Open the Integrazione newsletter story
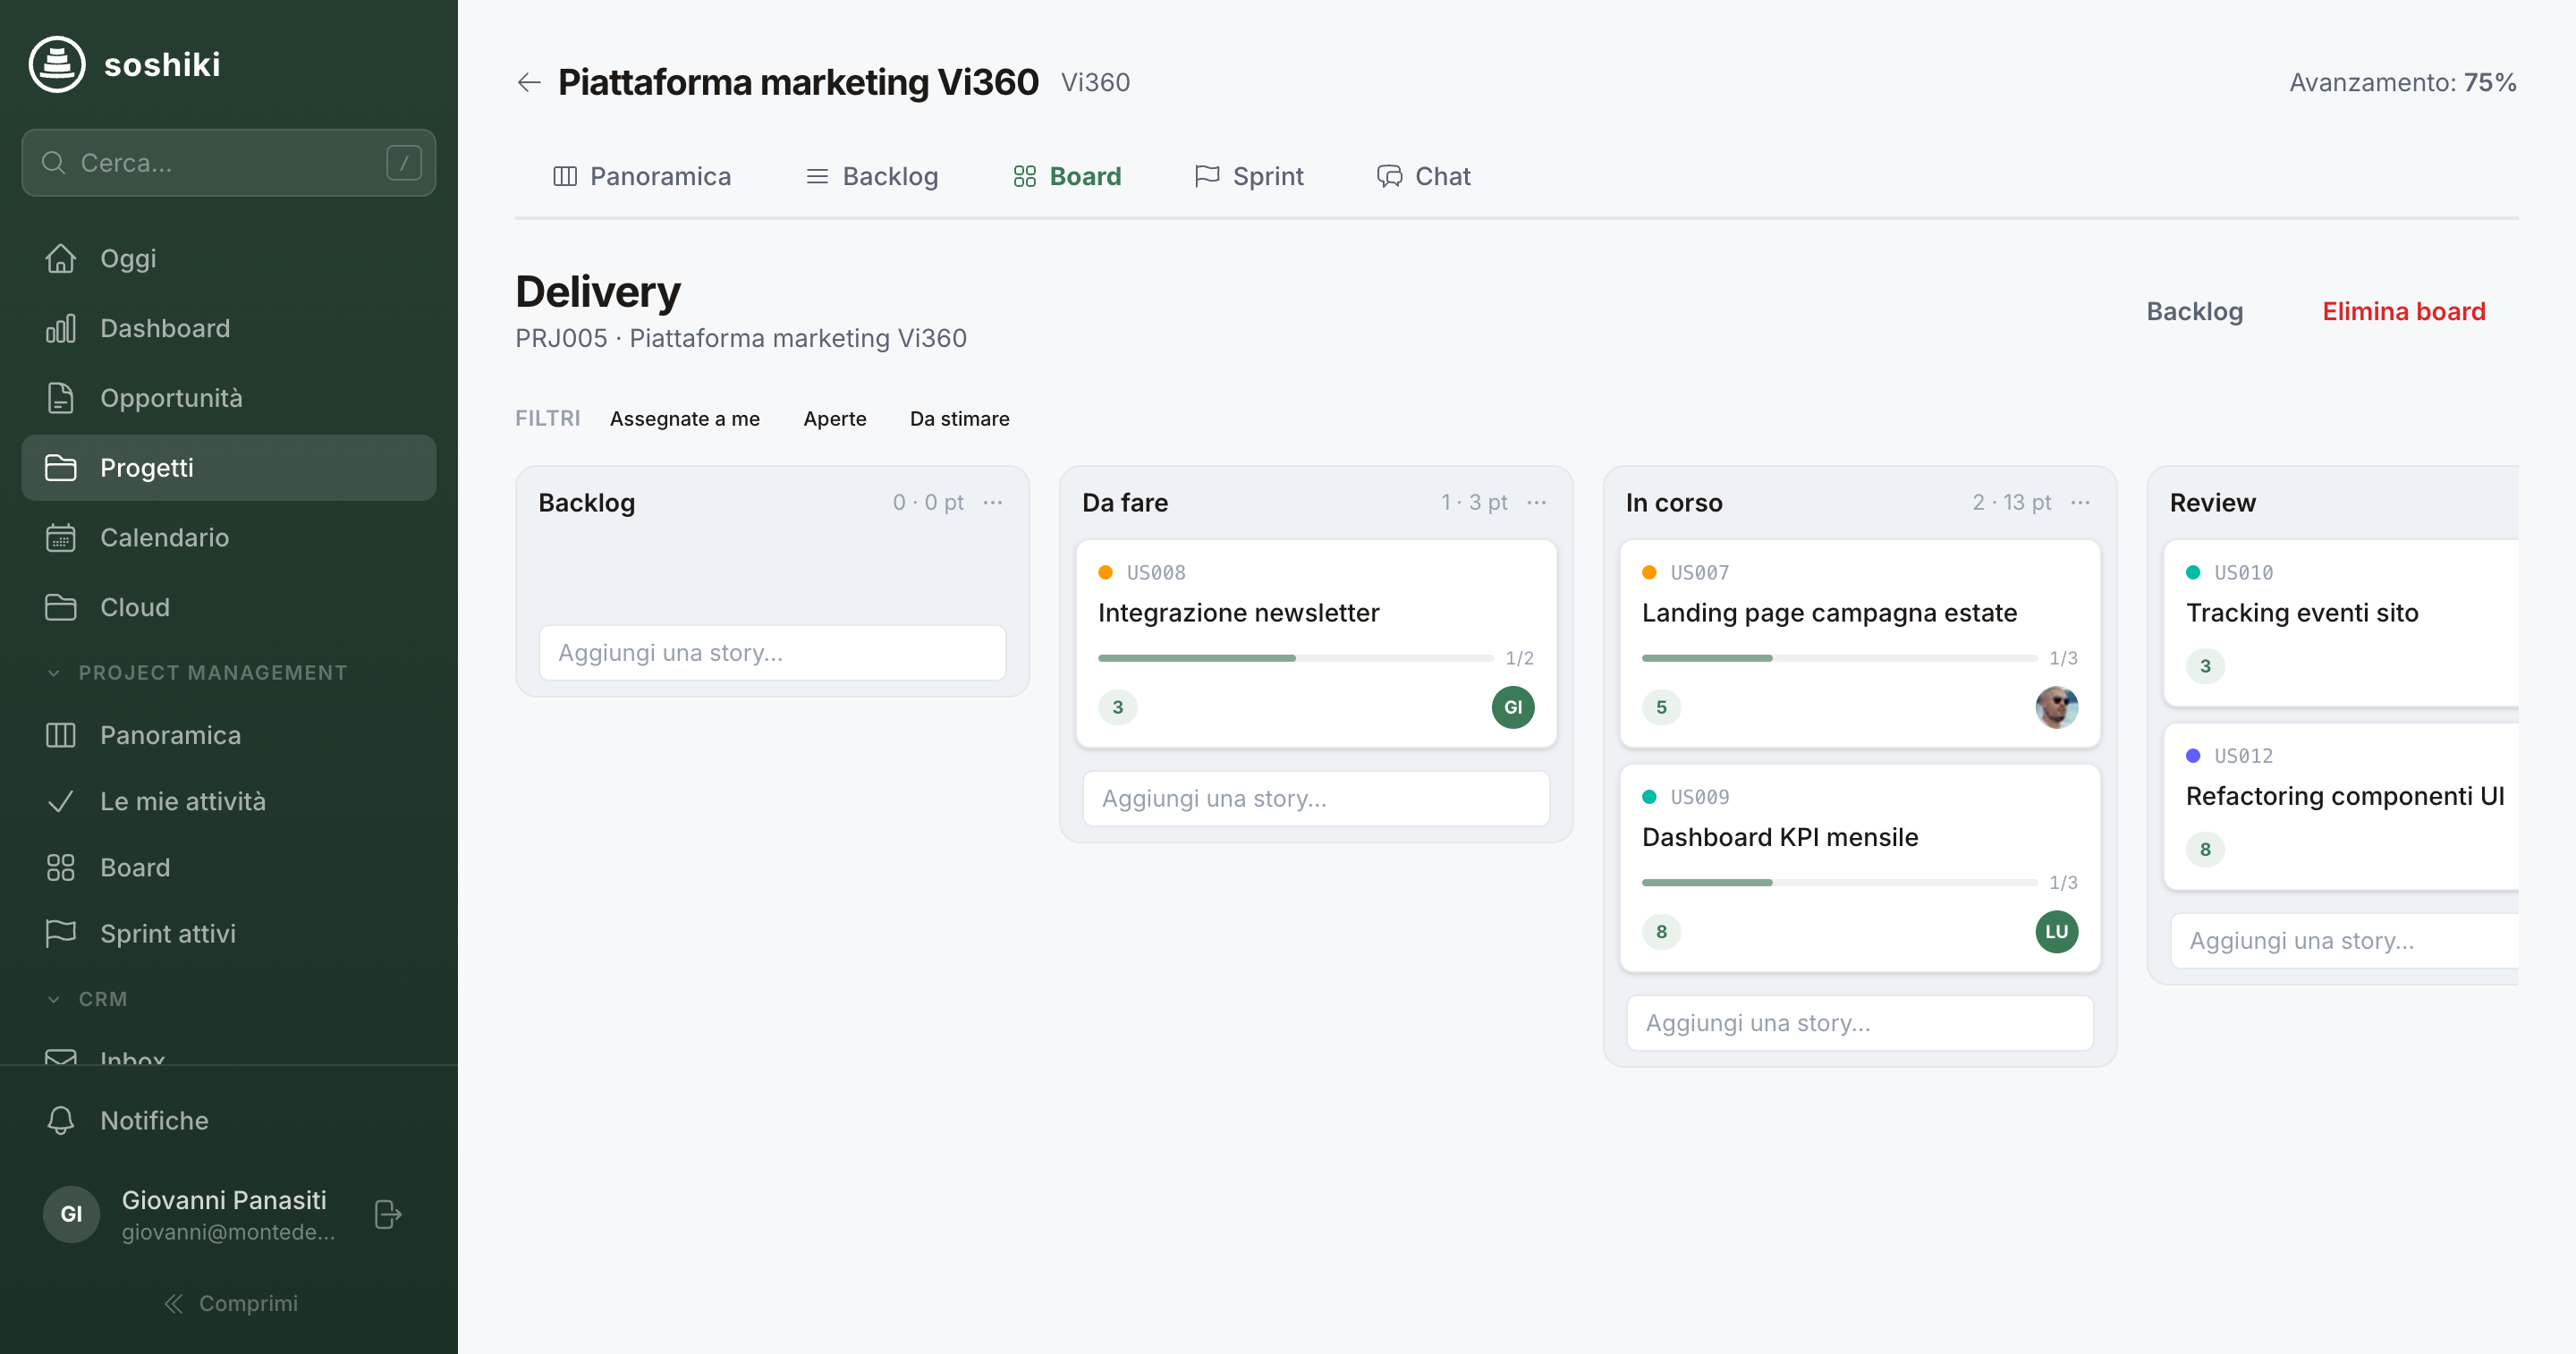 pyautogui.click(x=1238, y=613)
